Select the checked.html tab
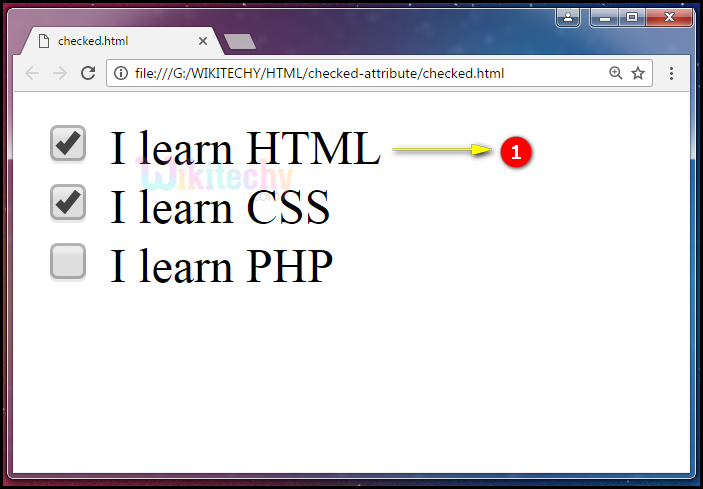 click(x=110, y=41)
